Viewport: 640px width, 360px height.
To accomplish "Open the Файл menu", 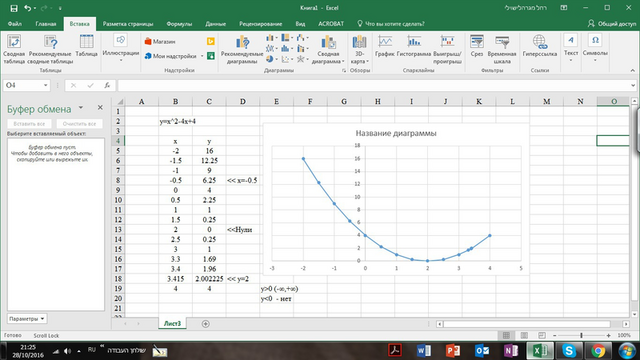I will point(15,24).
